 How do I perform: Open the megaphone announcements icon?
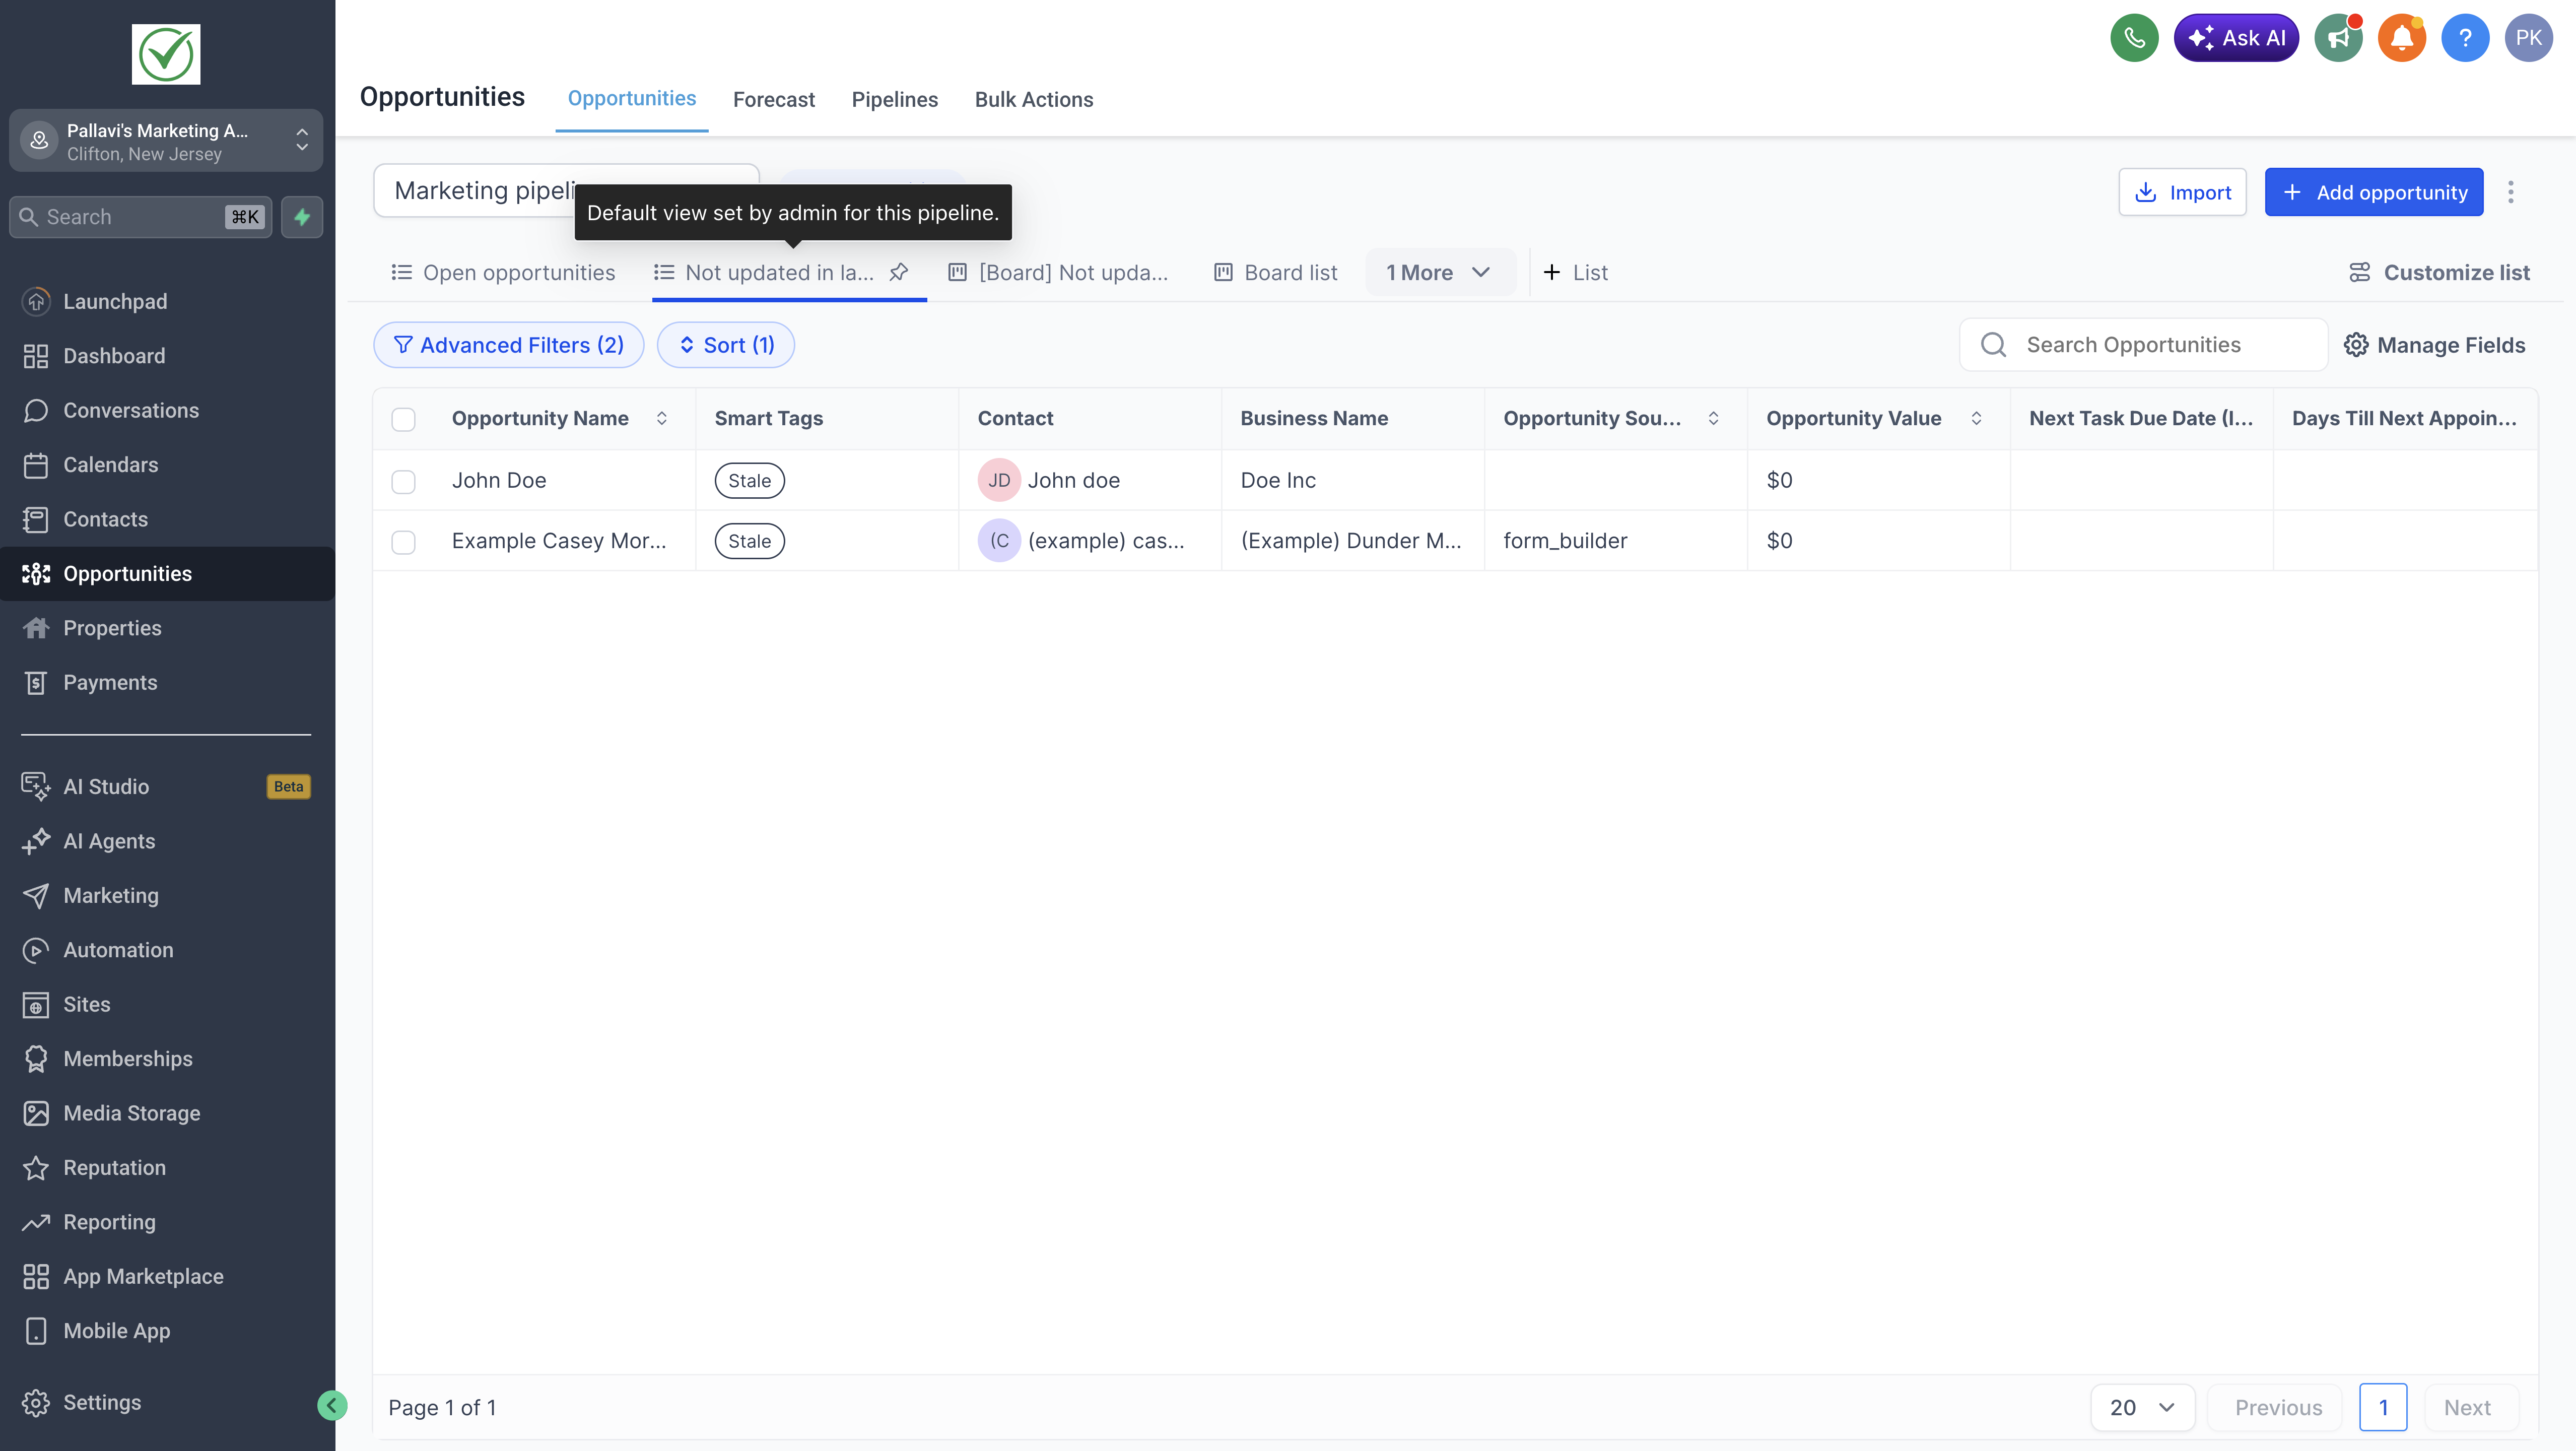point(2337,38)
